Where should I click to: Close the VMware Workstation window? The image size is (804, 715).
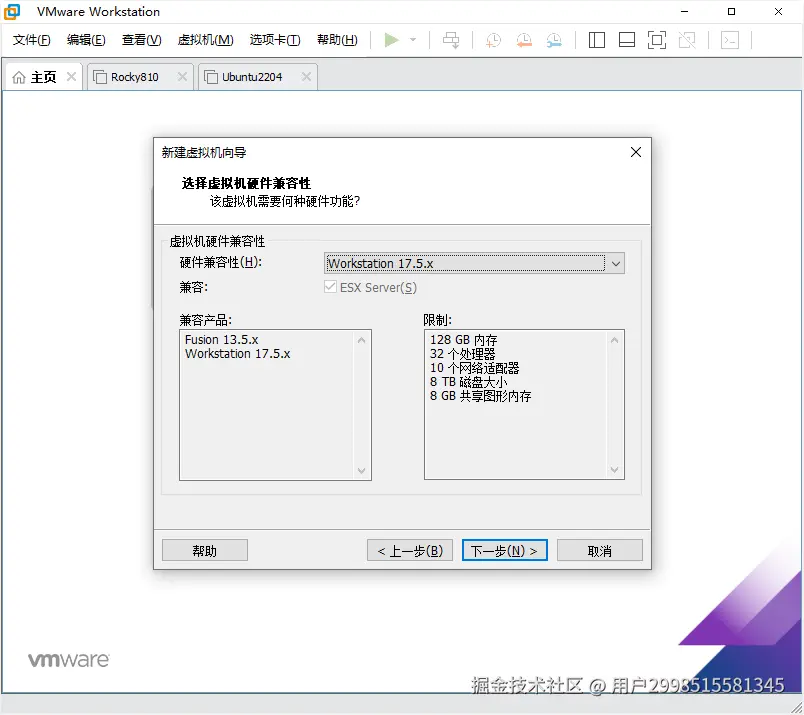click(778, 11)
